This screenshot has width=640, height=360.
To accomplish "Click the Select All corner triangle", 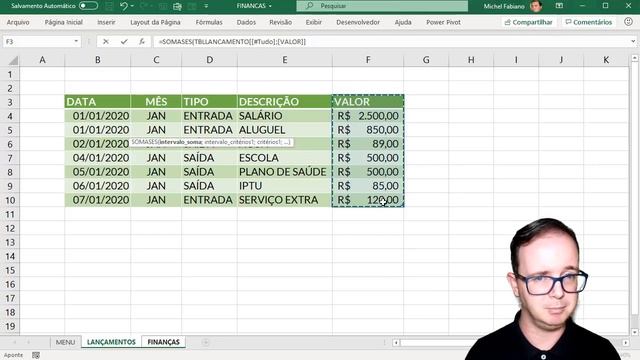I will coord(13,60).
